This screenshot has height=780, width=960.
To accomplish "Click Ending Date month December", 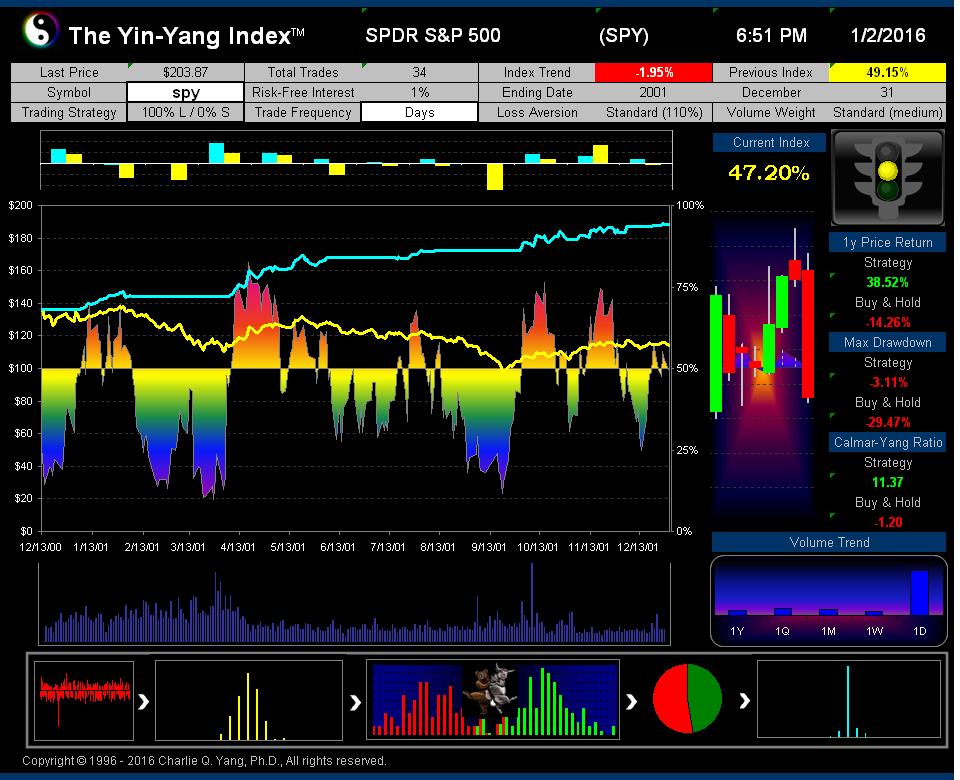I will (771, 92).
